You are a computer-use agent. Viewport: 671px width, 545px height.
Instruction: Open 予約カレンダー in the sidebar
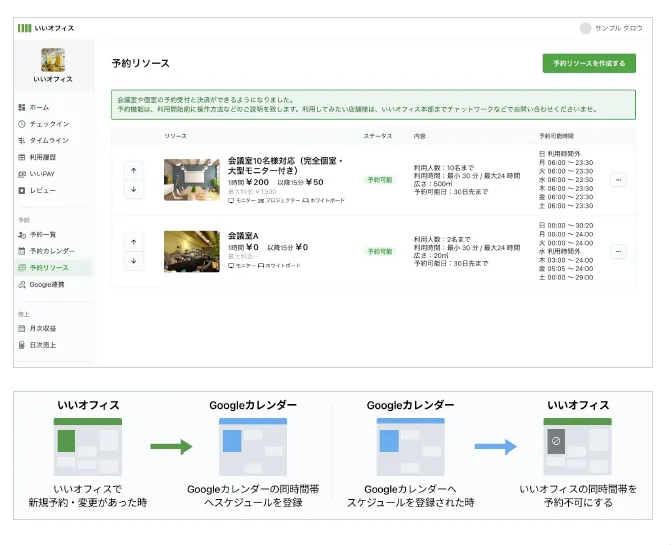pos(46,251)
